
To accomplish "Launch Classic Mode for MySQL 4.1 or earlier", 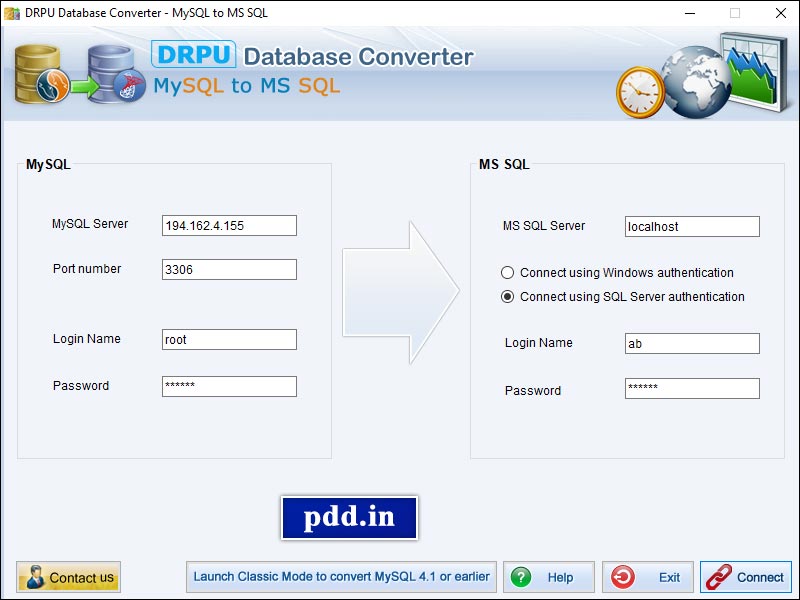I will (343, 577).
